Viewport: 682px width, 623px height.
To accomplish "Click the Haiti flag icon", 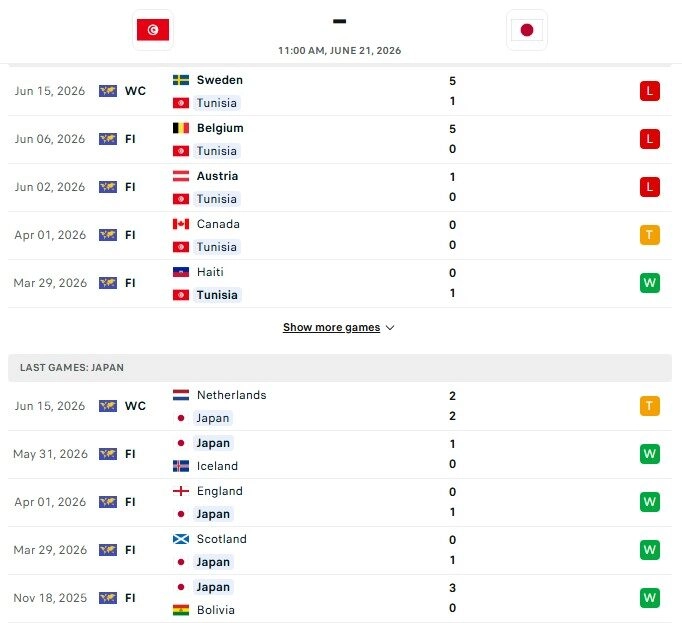I will (x=181, y=272).
